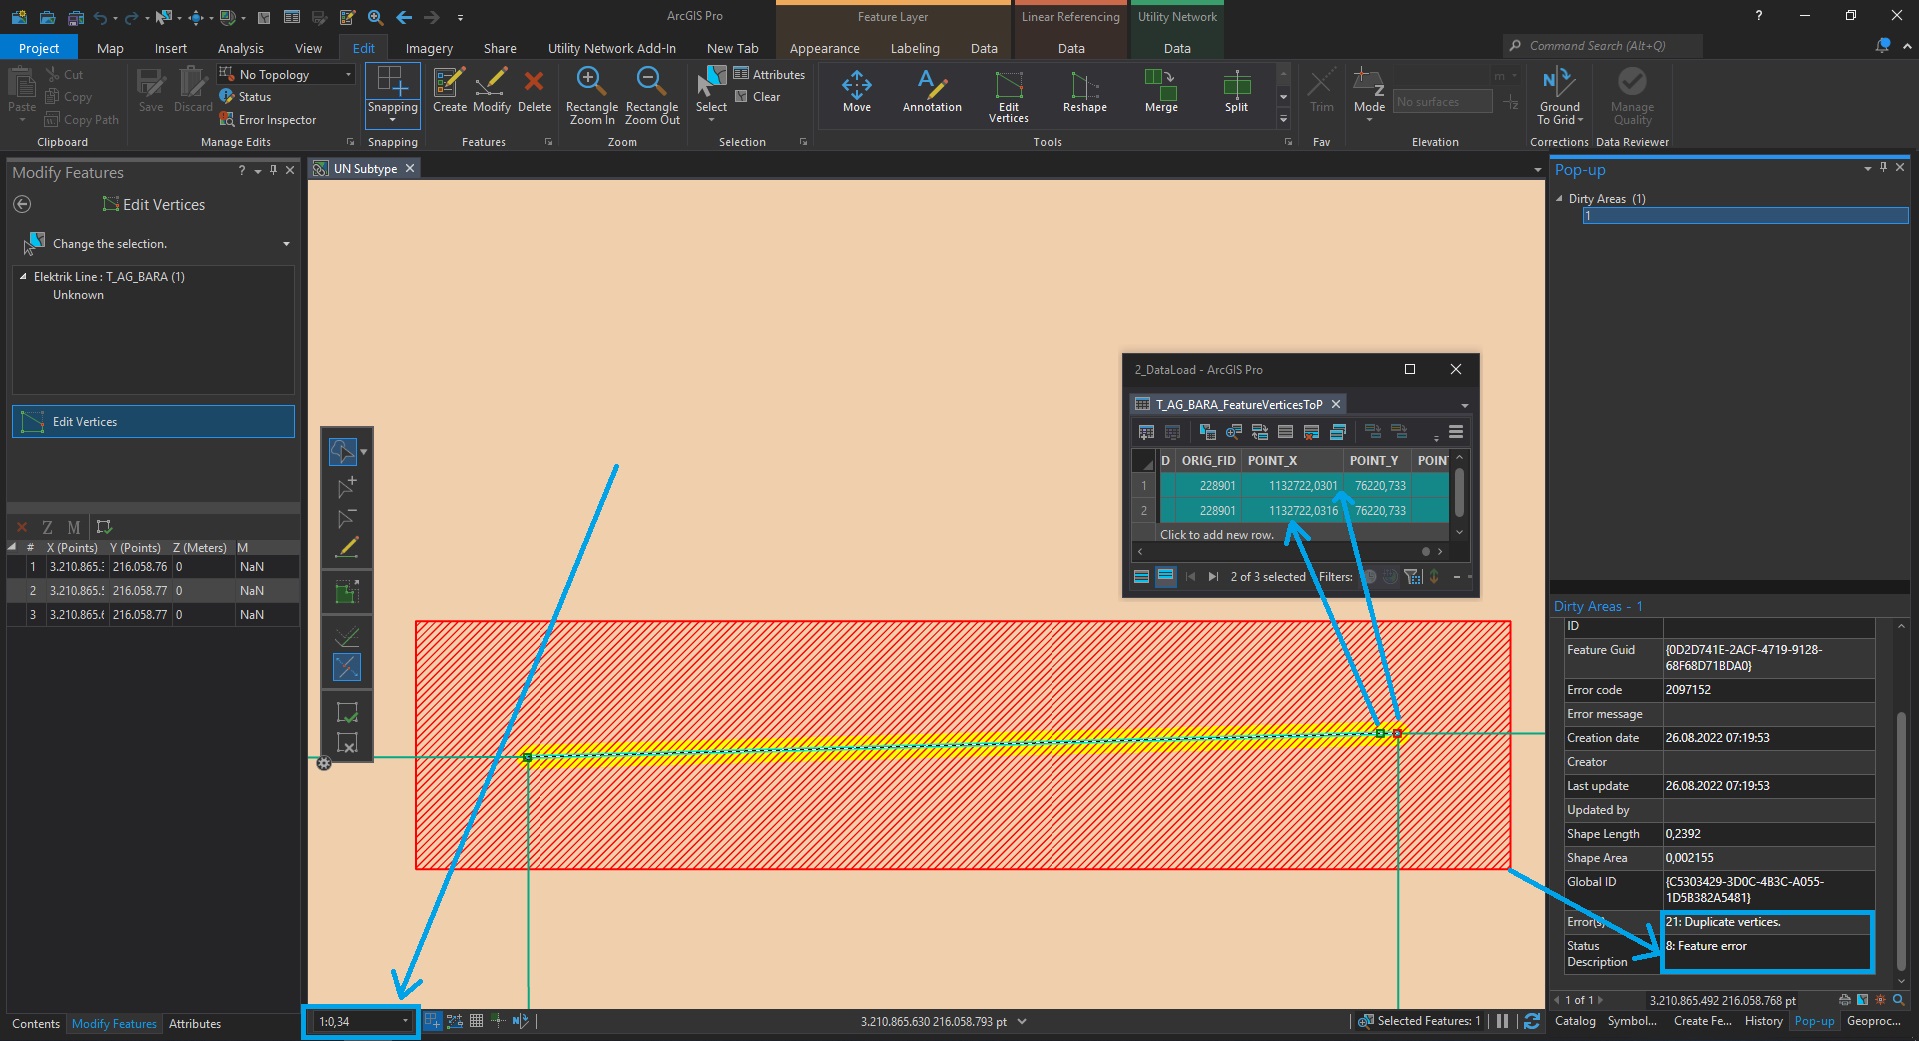
Task: Click Switch Selection in table toolbar
Action: (x=1260, y=432)
